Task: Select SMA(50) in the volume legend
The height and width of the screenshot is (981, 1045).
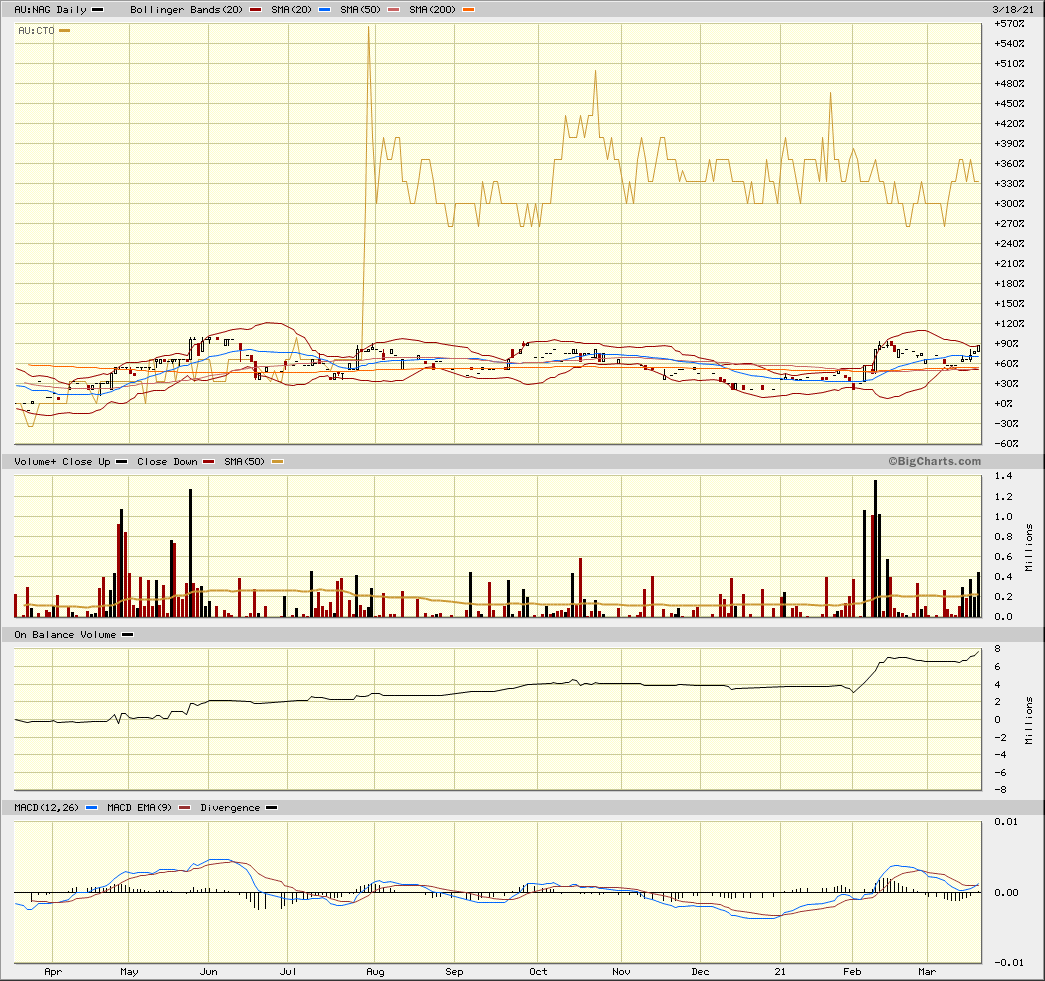Action: pos(244,461)
